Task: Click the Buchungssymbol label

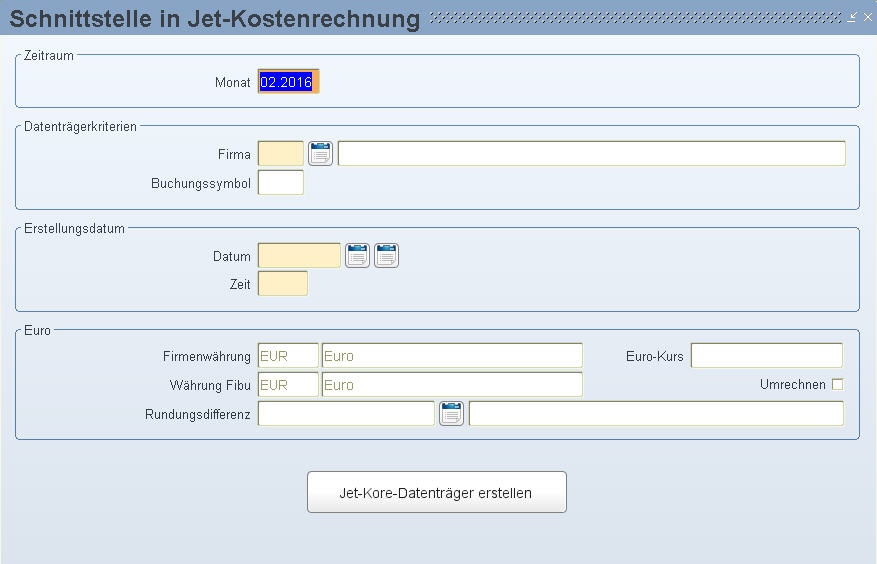Action: point(201,184)
